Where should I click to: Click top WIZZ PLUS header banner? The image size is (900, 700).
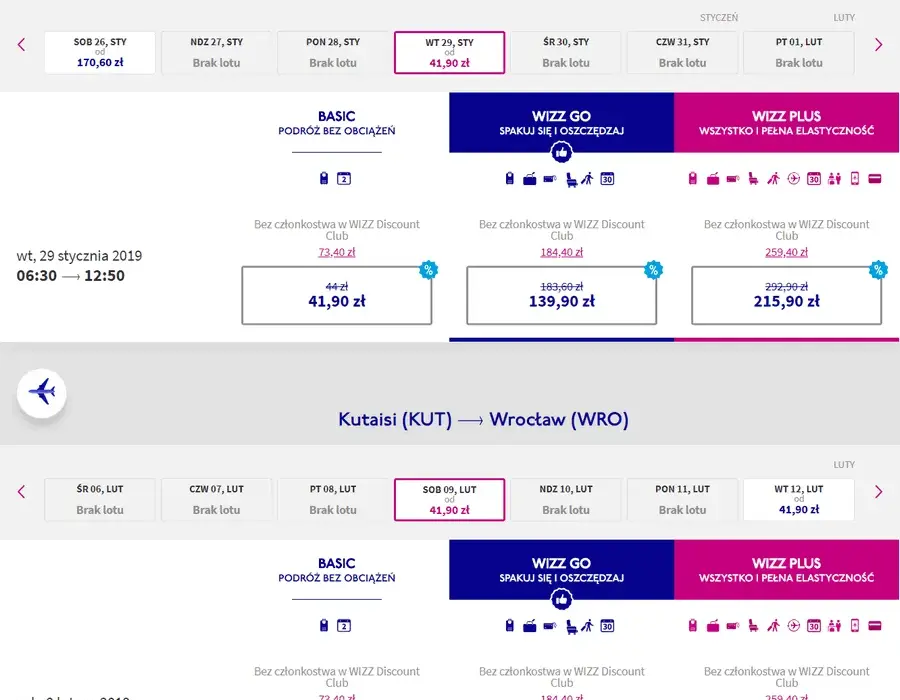pyautogui.click(x=786, y=123)
